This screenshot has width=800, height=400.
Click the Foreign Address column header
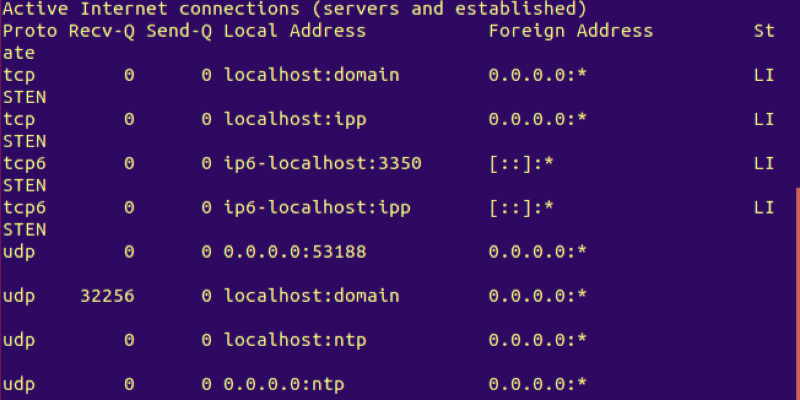pyautogui.click(x=570, y=31)
